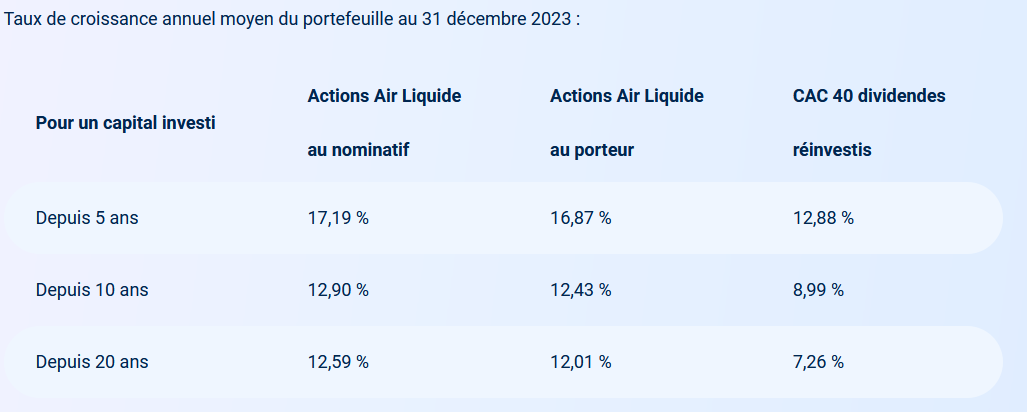
Task: Click the 12,88 % CAC 40 value
Action: [x=823, y=218]
